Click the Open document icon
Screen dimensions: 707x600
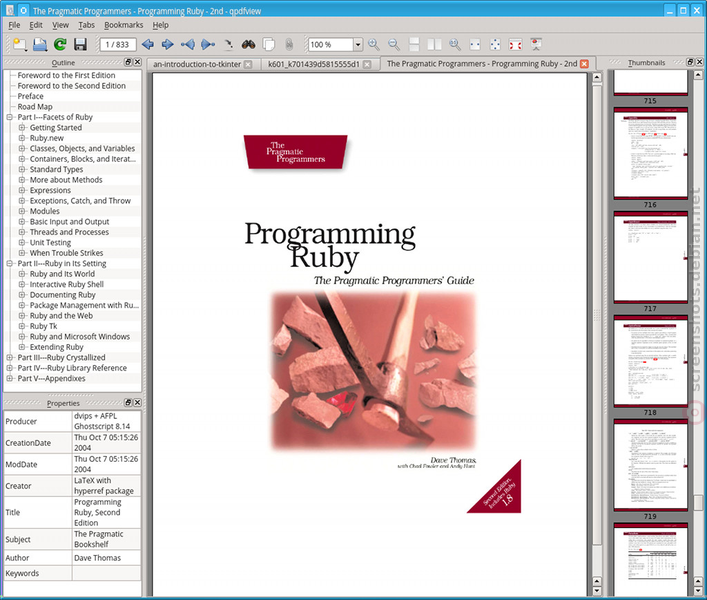click(40, 44)
